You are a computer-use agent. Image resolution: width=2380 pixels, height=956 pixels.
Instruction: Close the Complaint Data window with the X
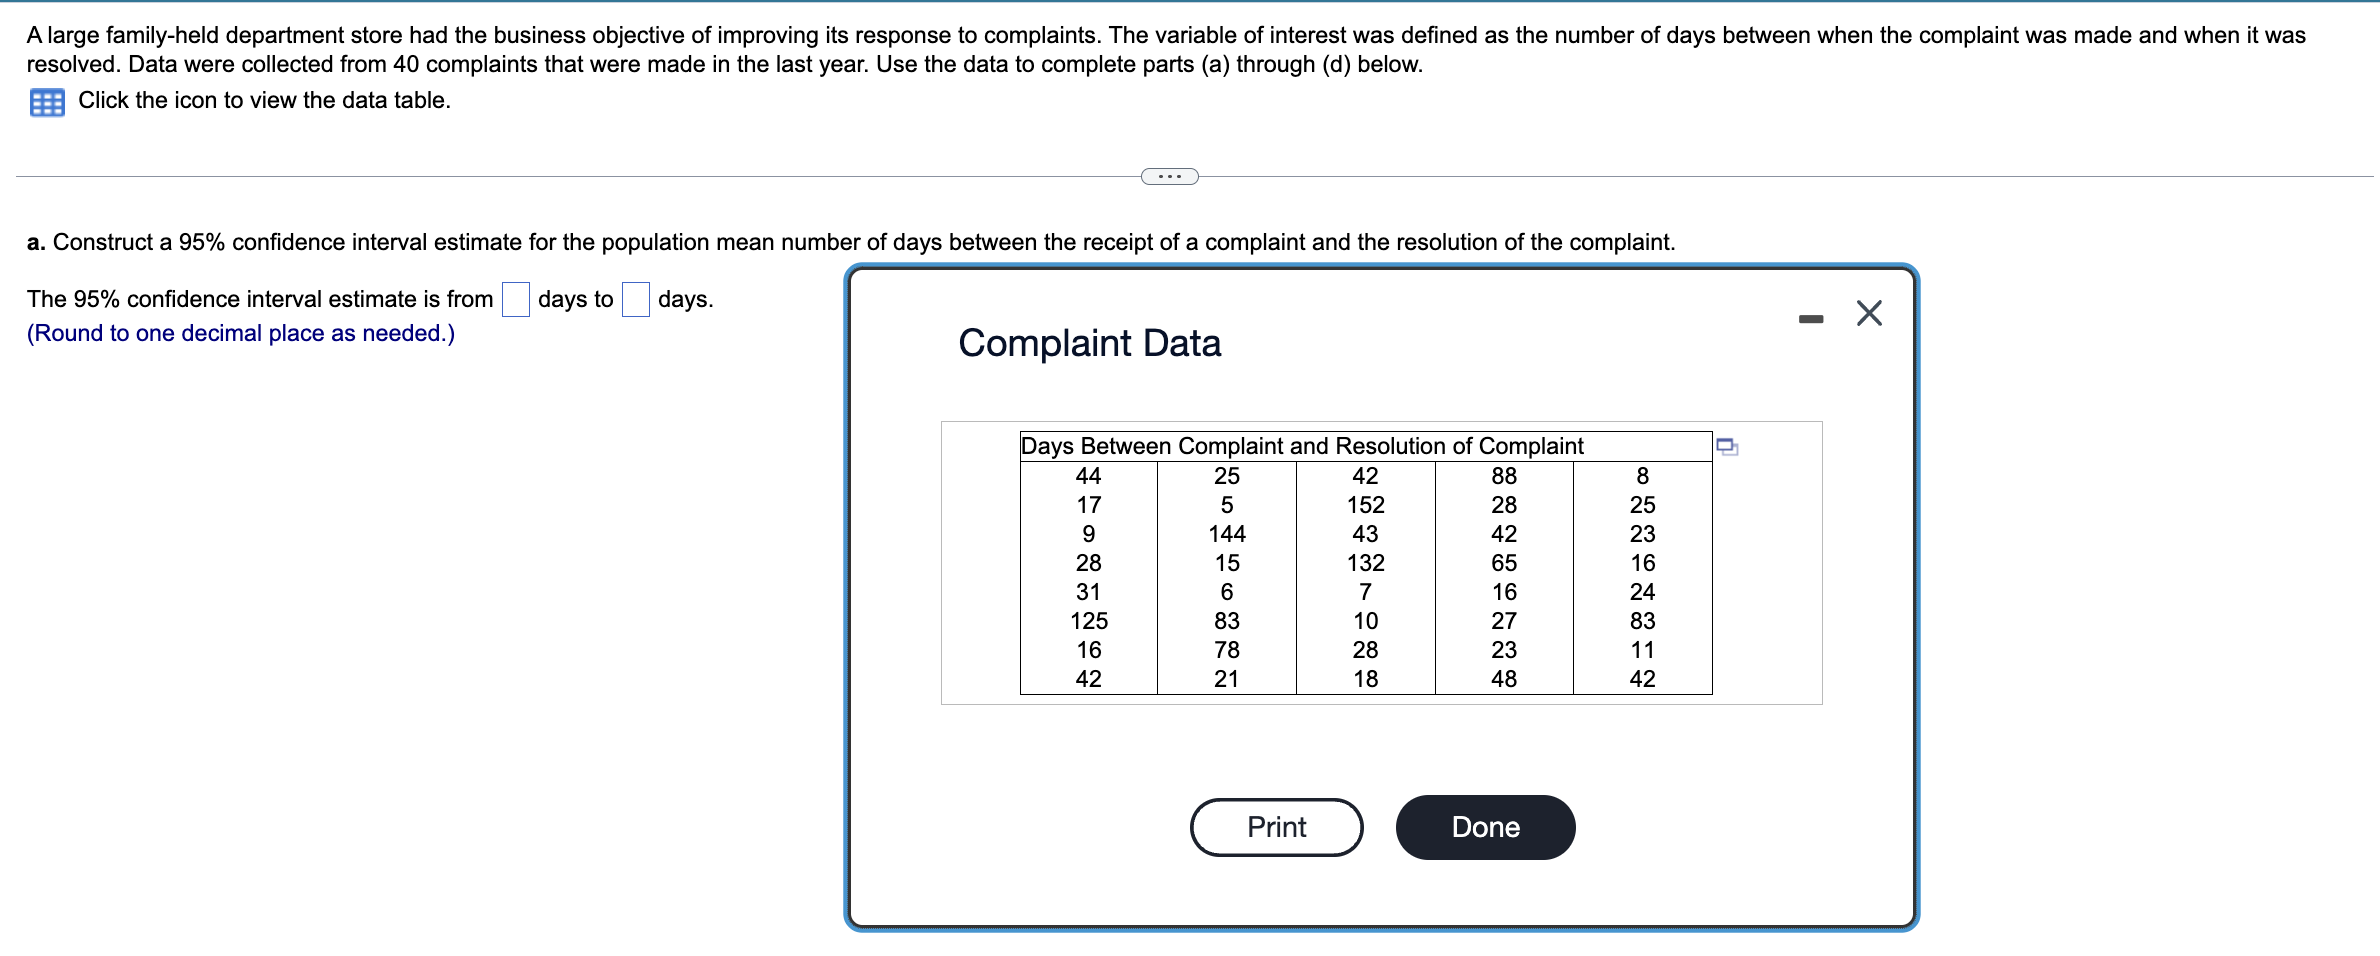click(1869, 313)
